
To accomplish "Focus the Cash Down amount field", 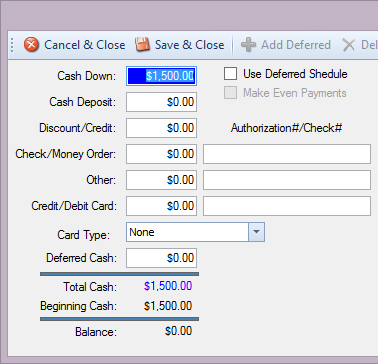I will pos(161,76).
